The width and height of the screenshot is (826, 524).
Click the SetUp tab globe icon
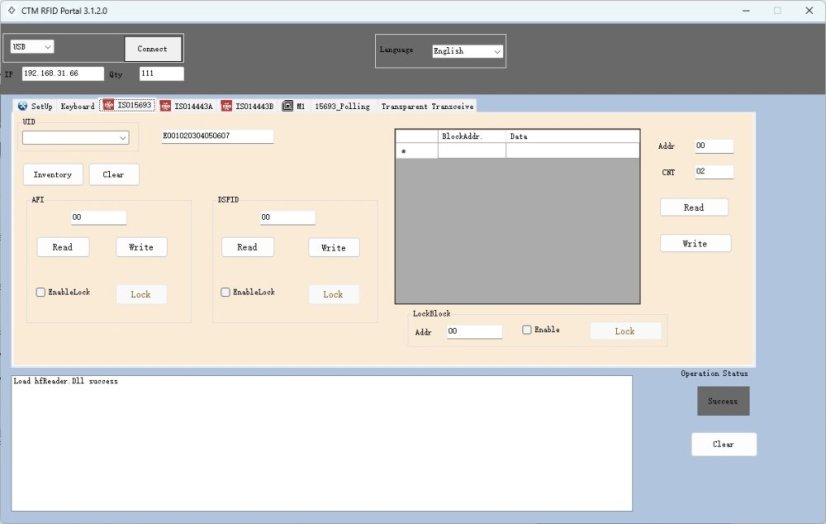click(23, 106)
